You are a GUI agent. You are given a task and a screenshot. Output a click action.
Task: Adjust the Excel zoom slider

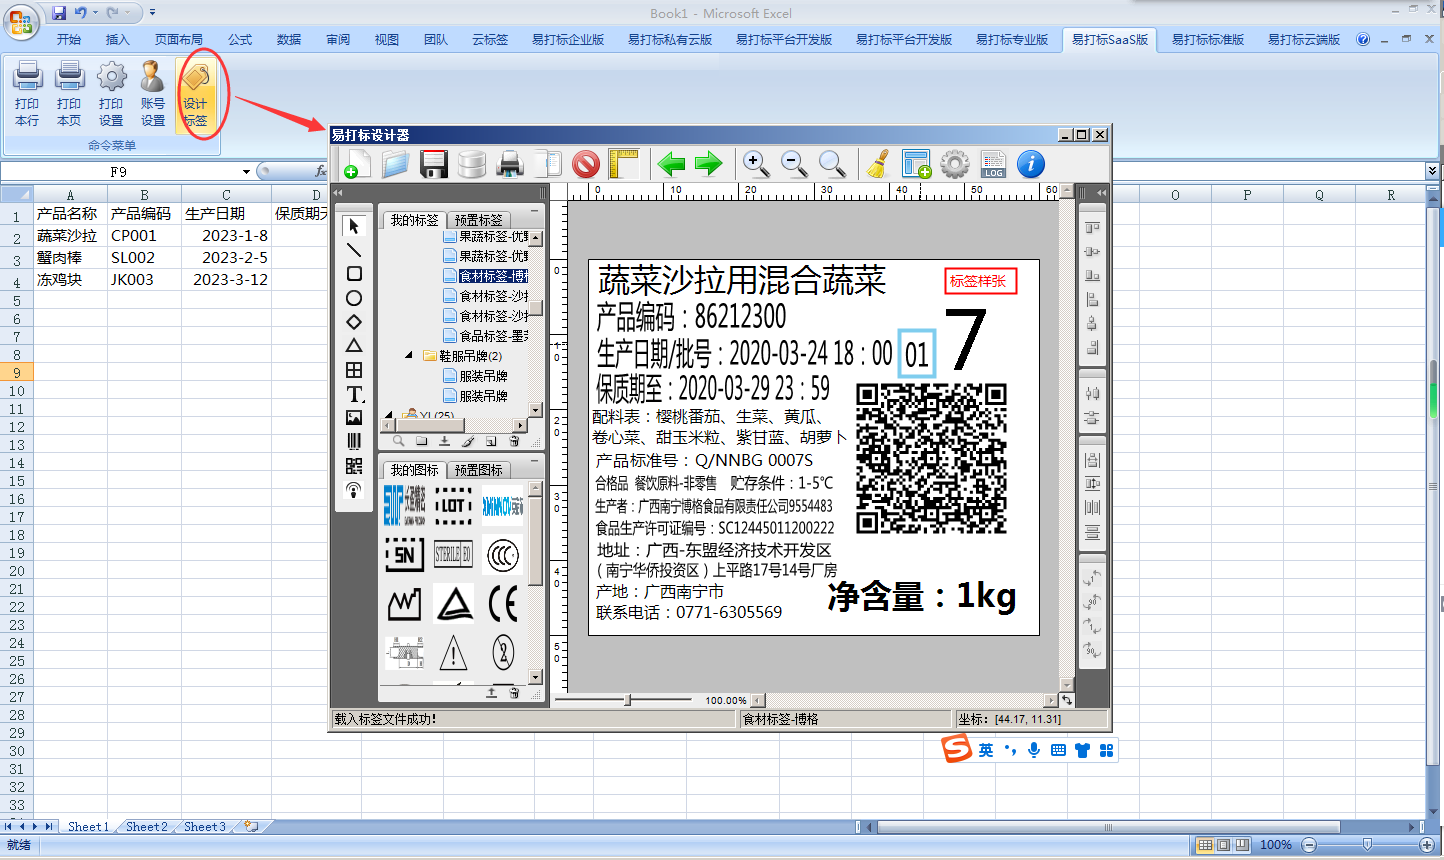coord(1367,845)
